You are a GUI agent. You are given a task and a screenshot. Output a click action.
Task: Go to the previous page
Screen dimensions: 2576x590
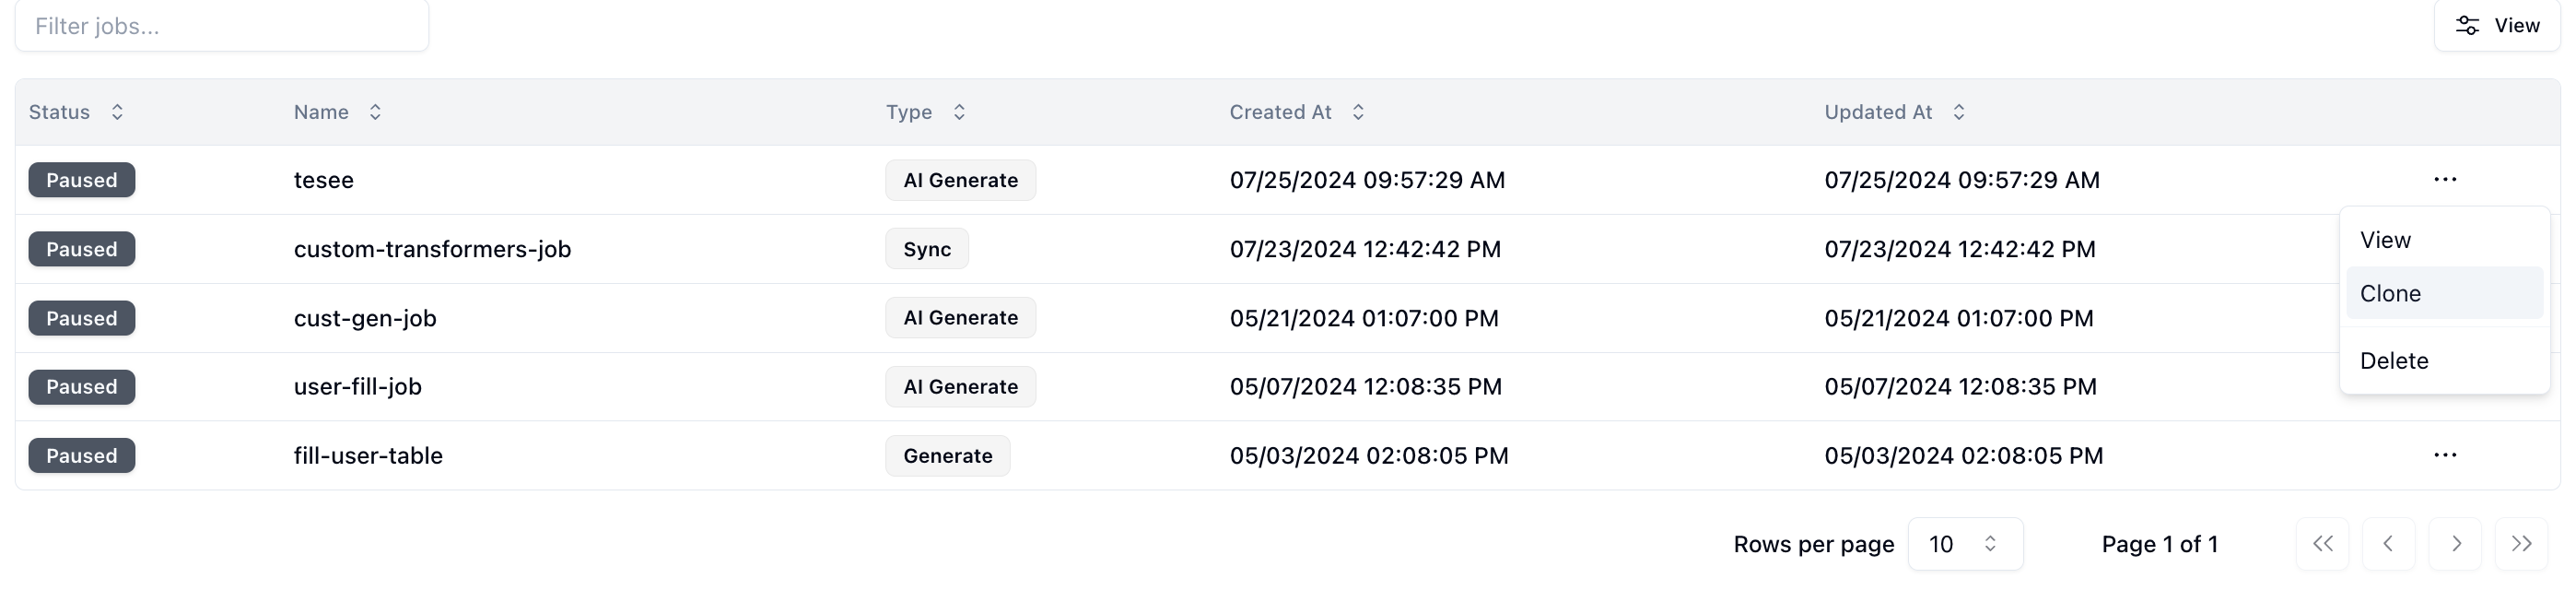[2388, 544]
